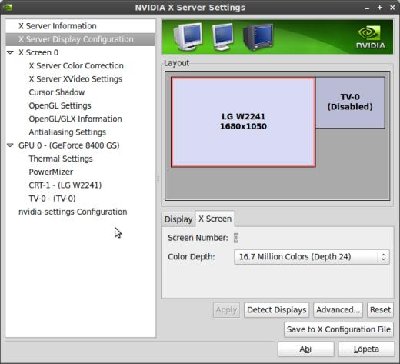Select X Server Display Configuration entry

80,39
